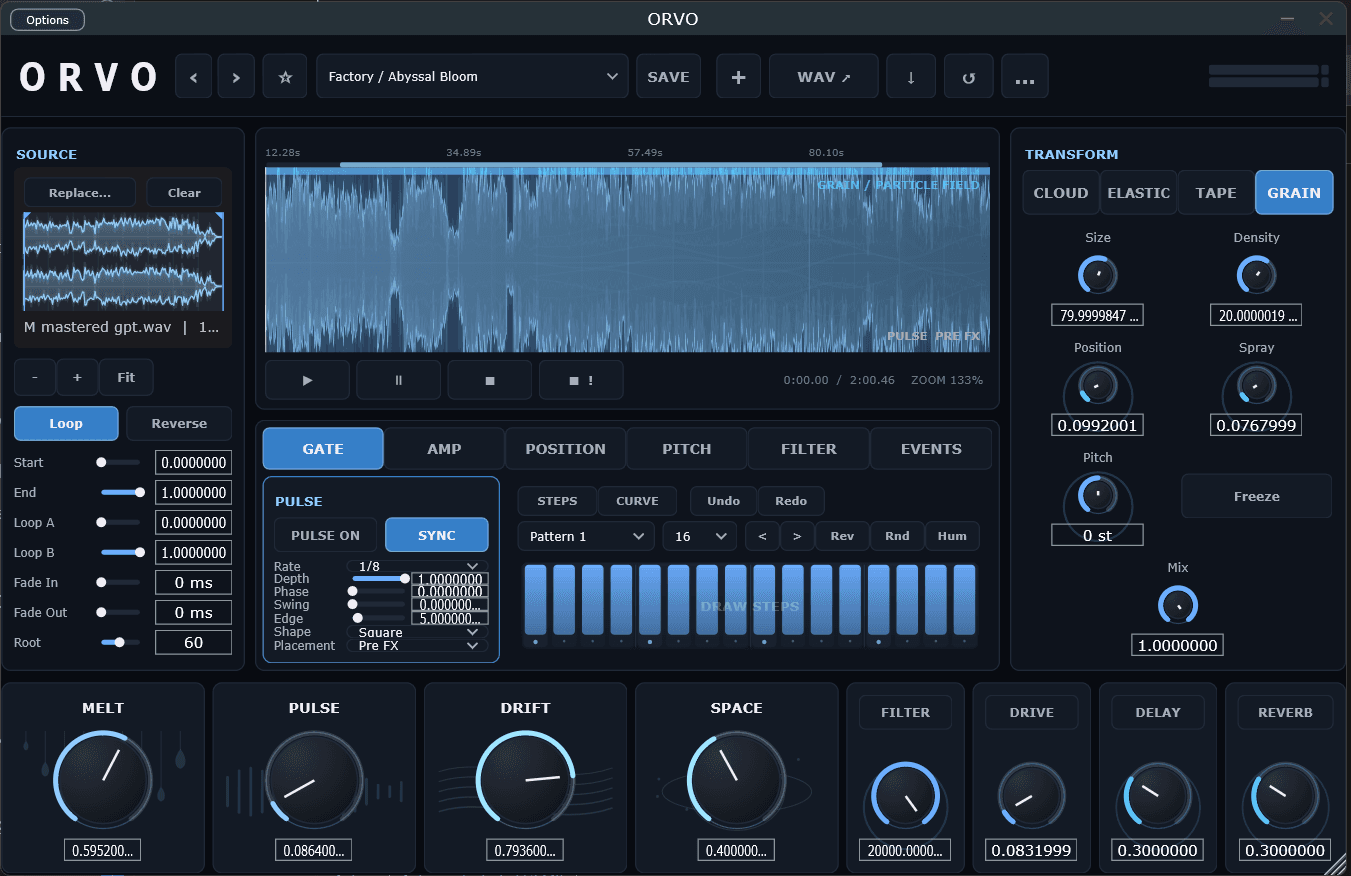This screenshot has height=876, width=1351.
Task: Toggle the DRIVE effect on
Action: [1031, 712]
